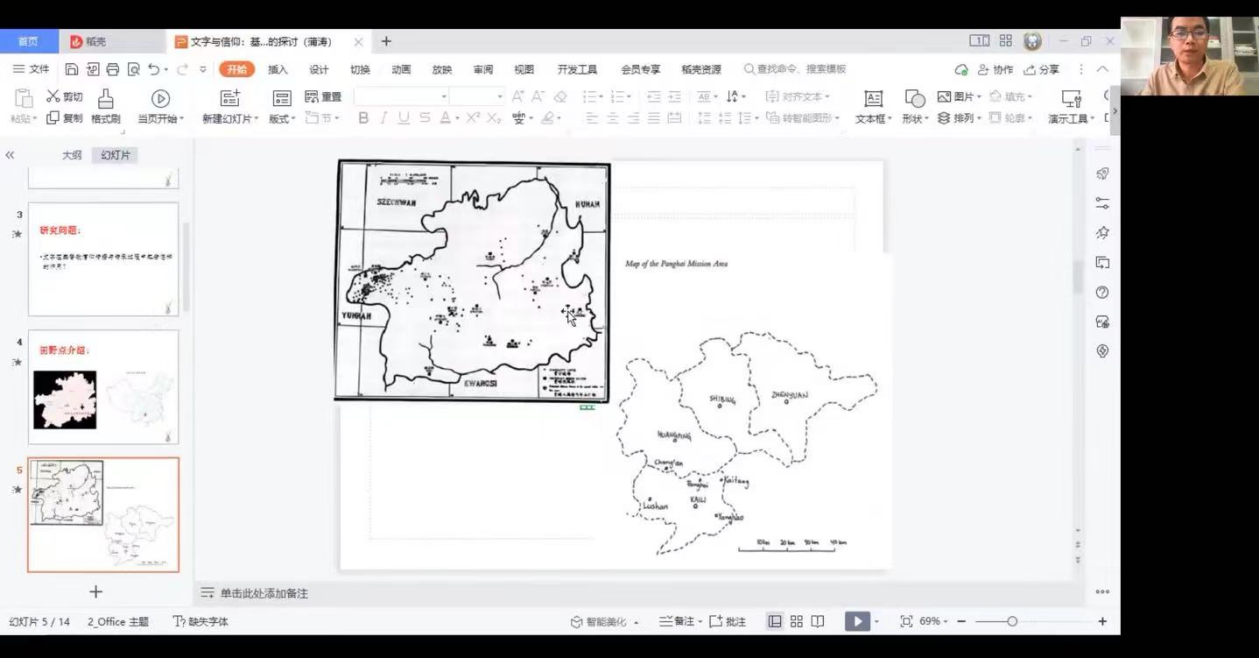Click the Print icon in quick access toolbar
The image size is (1259, 658).
click(x=113, y=69)
